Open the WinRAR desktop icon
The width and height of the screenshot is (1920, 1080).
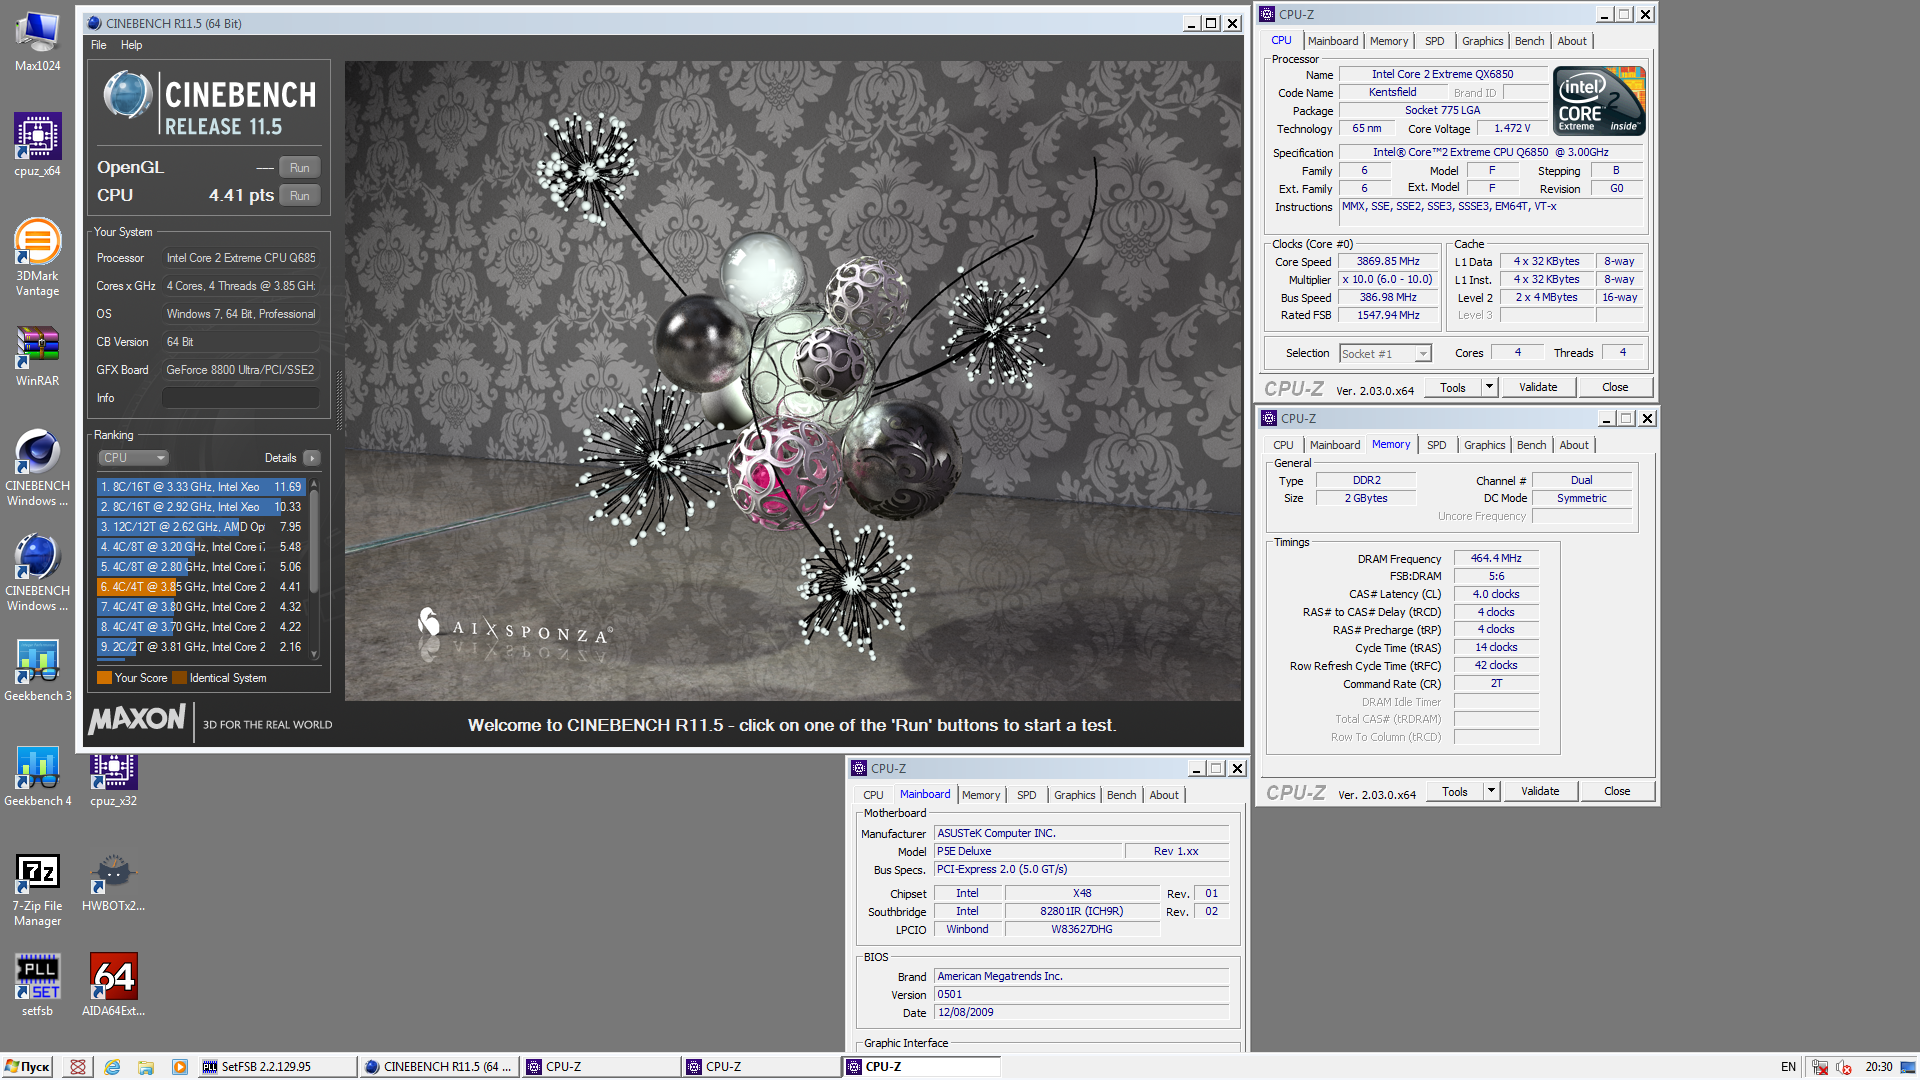(x=37, y=357)
